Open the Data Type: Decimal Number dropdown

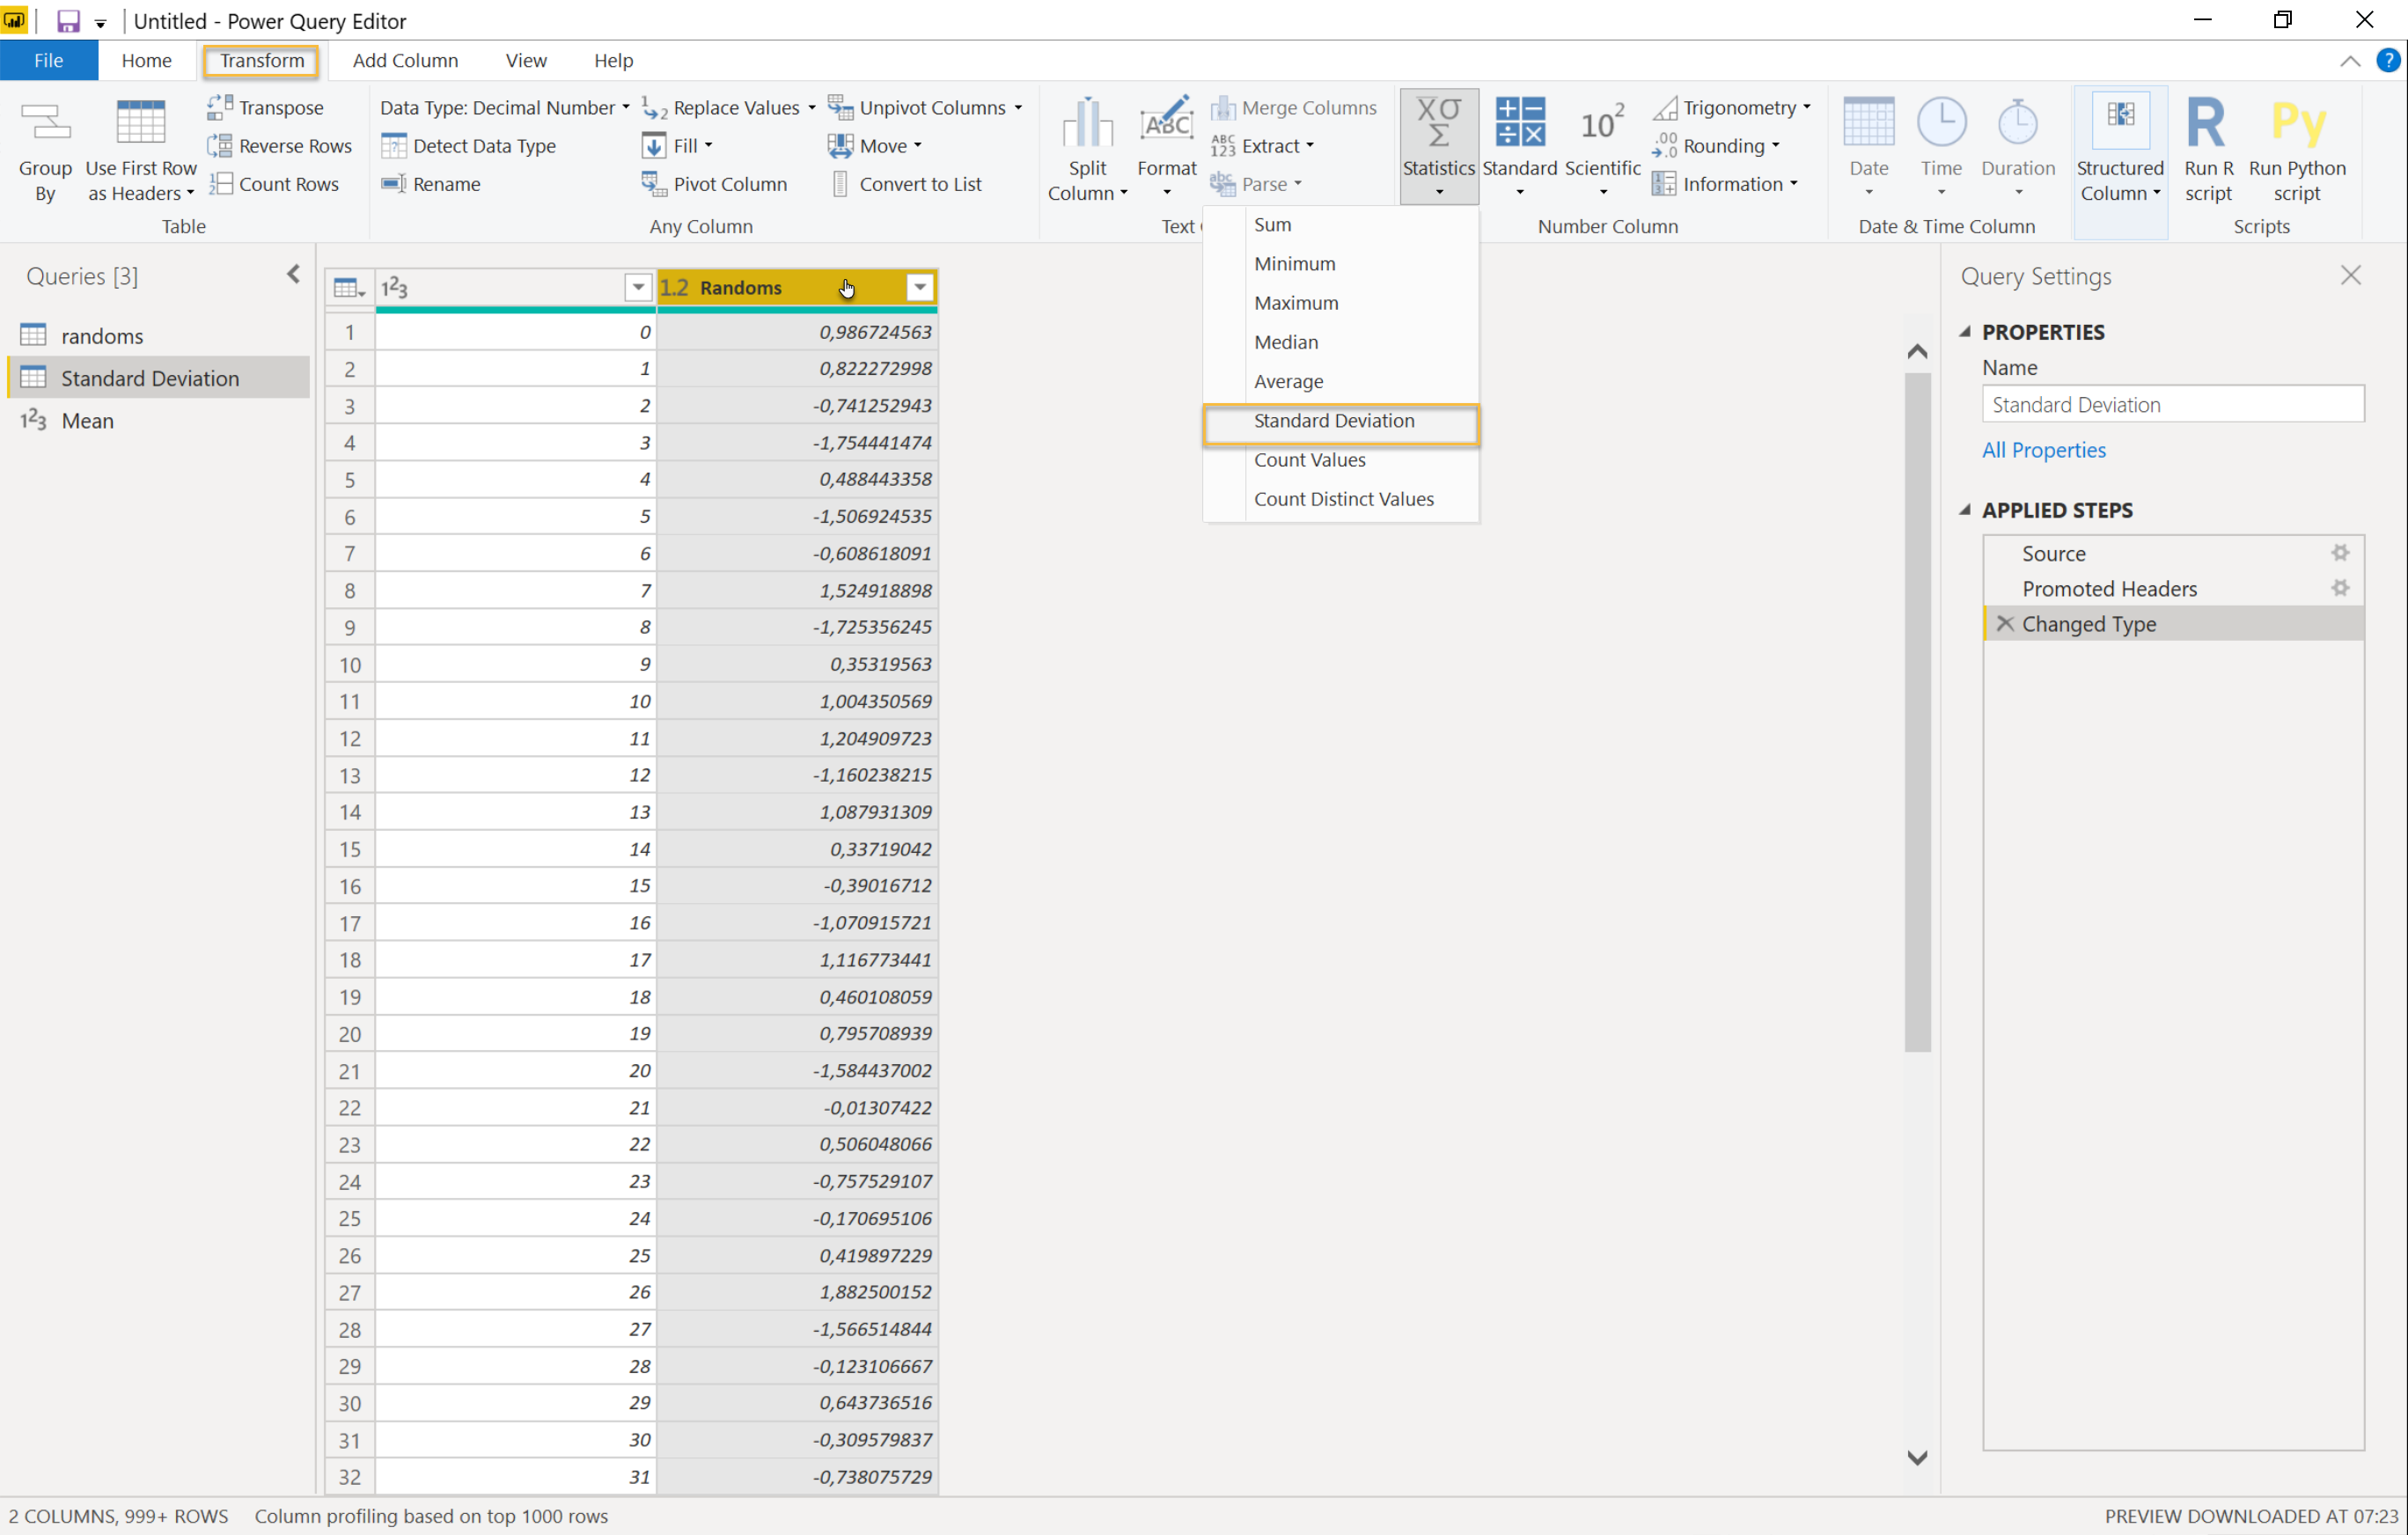505,107
